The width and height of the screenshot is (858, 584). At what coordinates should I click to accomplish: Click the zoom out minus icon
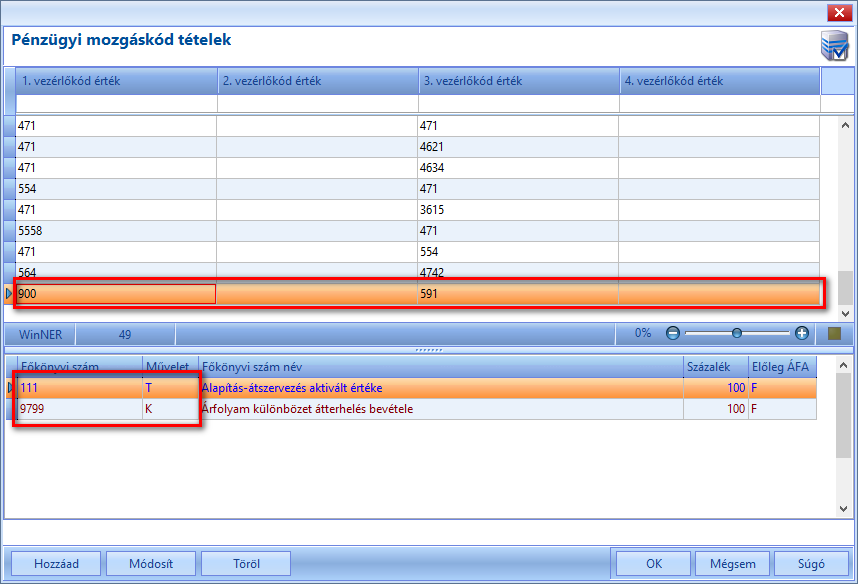tap(673, 333)
